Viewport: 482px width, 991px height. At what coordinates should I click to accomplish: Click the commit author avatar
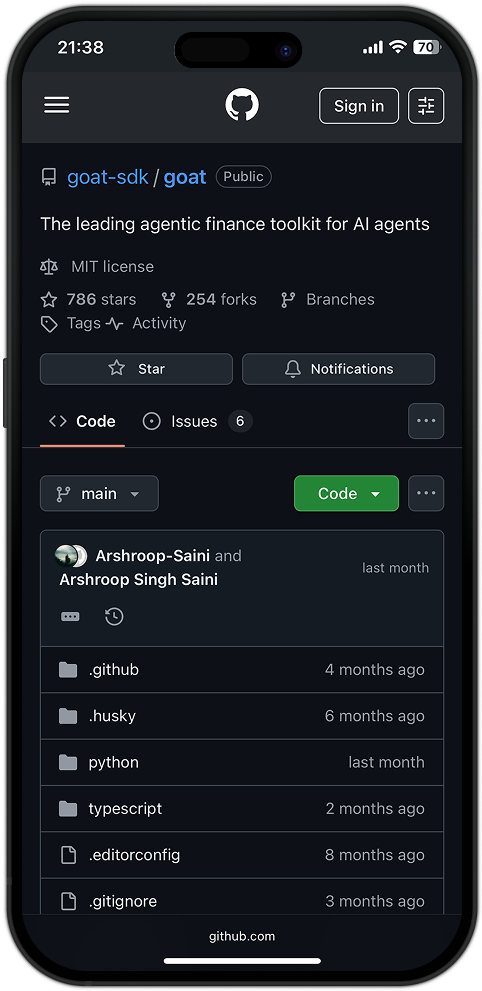66,556
